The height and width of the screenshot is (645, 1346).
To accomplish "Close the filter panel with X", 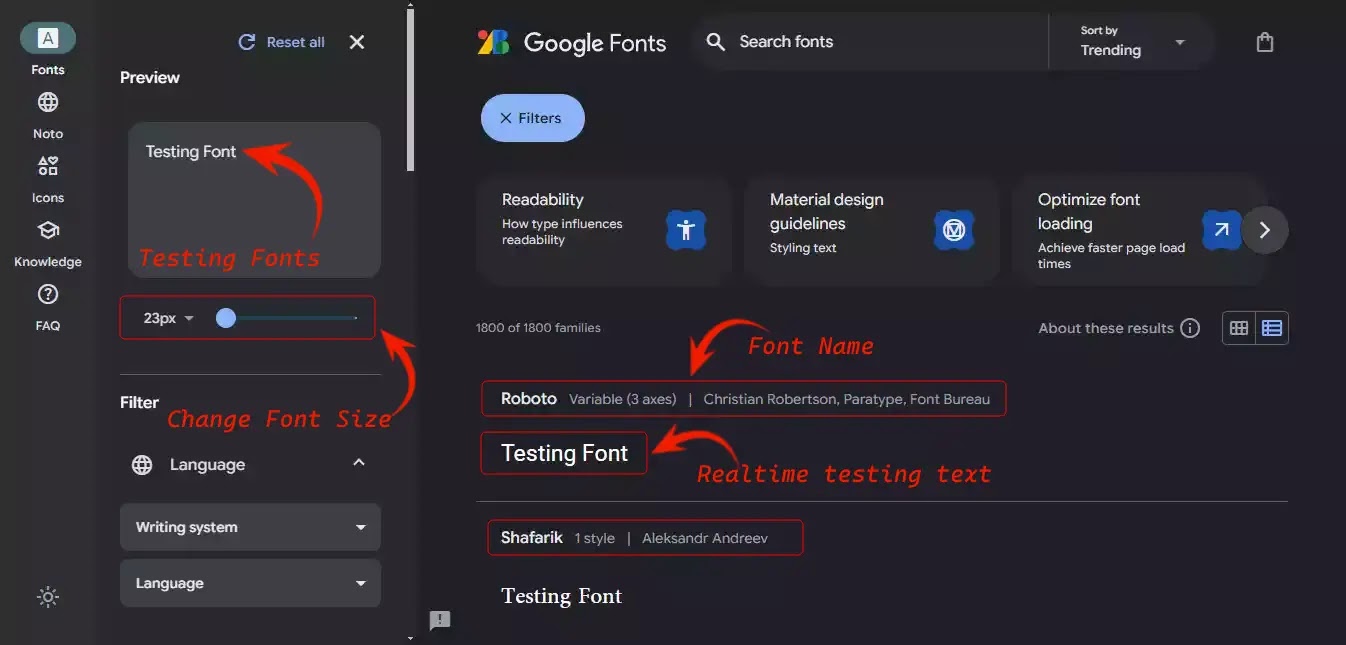I will pos(357,42).
